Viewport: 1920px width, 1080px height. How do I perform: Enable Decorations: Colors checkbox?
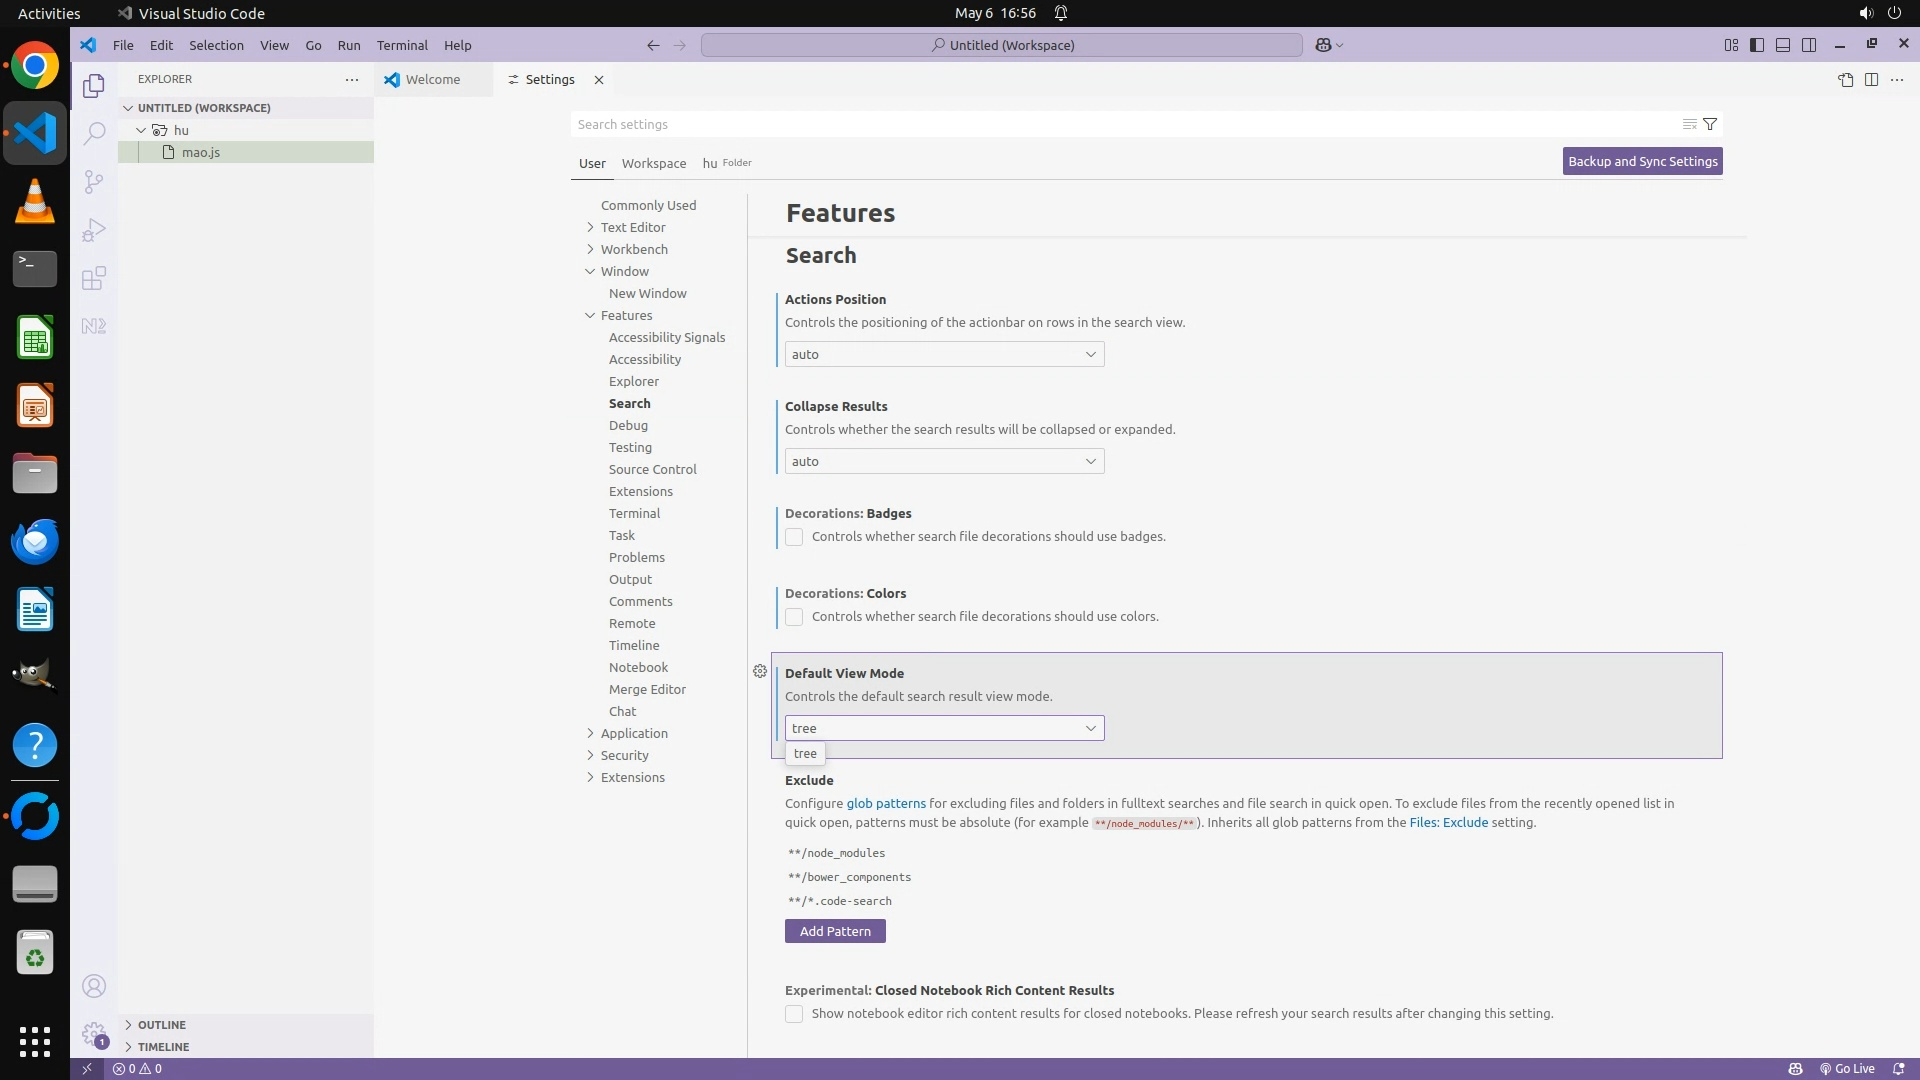coord(794,617)
